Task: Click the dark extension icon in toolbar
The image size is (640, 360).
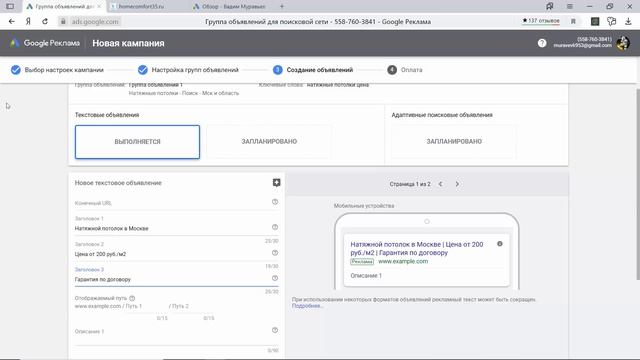Action: (595, 22)
